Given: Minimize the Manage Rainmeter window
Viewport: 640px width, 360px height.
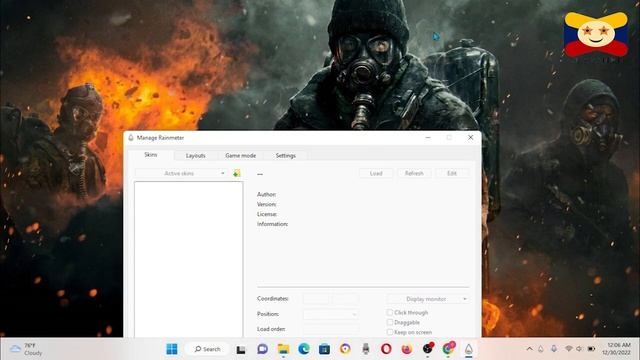Looking at the screenshot, I should 428,138.
